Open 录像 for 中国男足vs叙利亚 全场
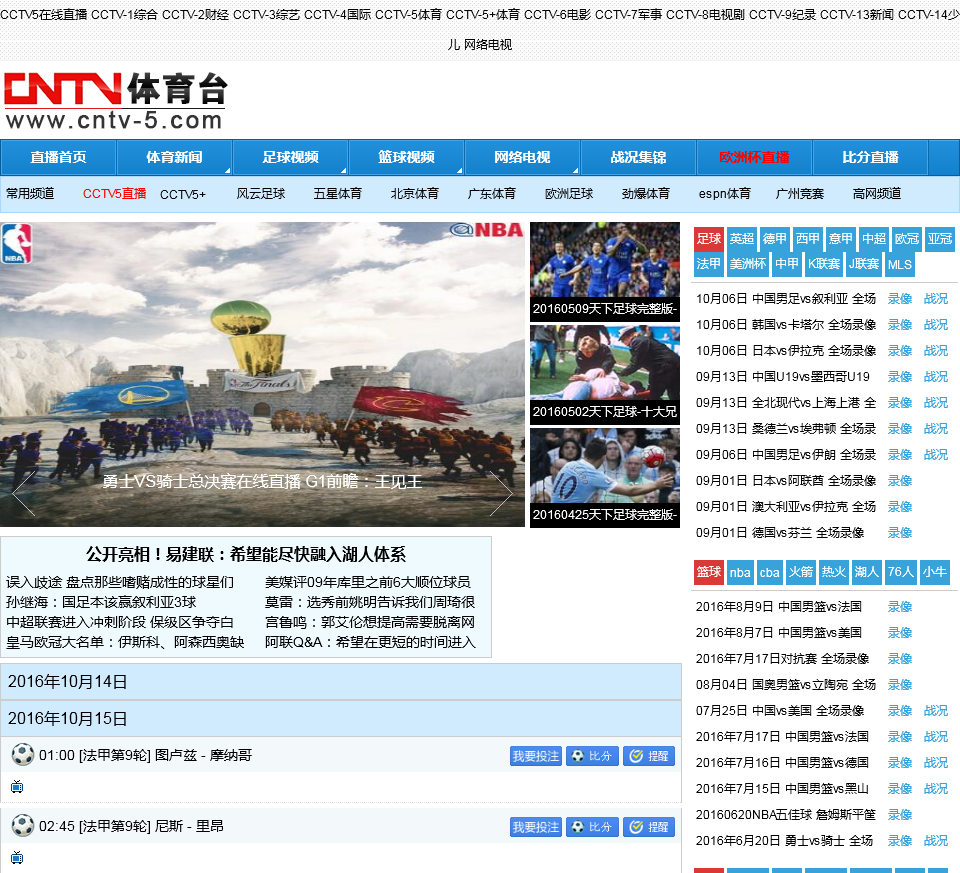This screenshot has width=960, height=873. (900, 299)
